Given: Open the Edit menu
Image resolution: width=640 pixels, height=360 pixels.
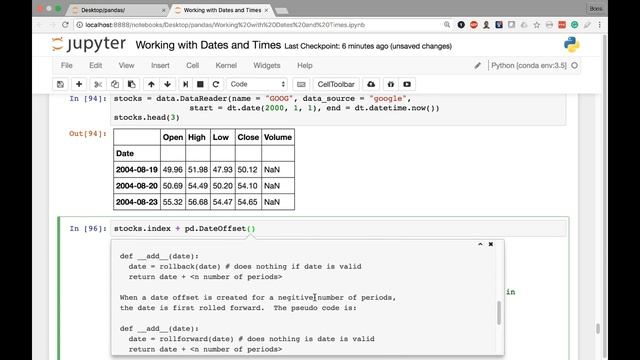Looking at the screenshot, I should 96,65.
